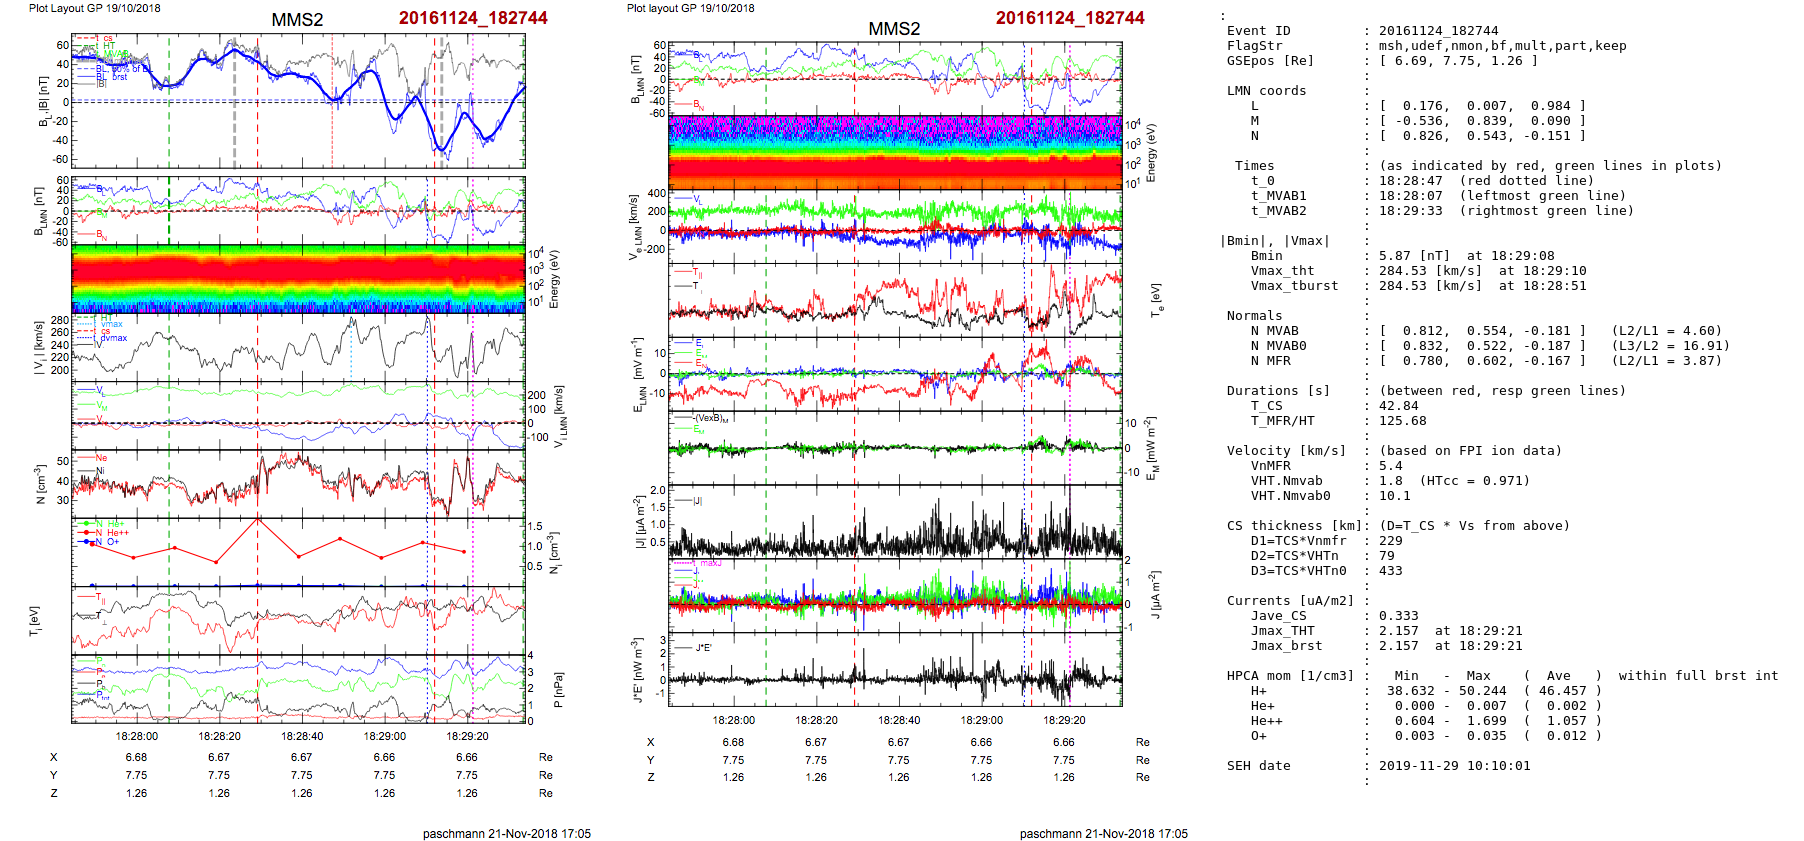Click the CS thickness [km] heading
The height and width of the screenshot is (841, 1804).
click(1294, 526)
